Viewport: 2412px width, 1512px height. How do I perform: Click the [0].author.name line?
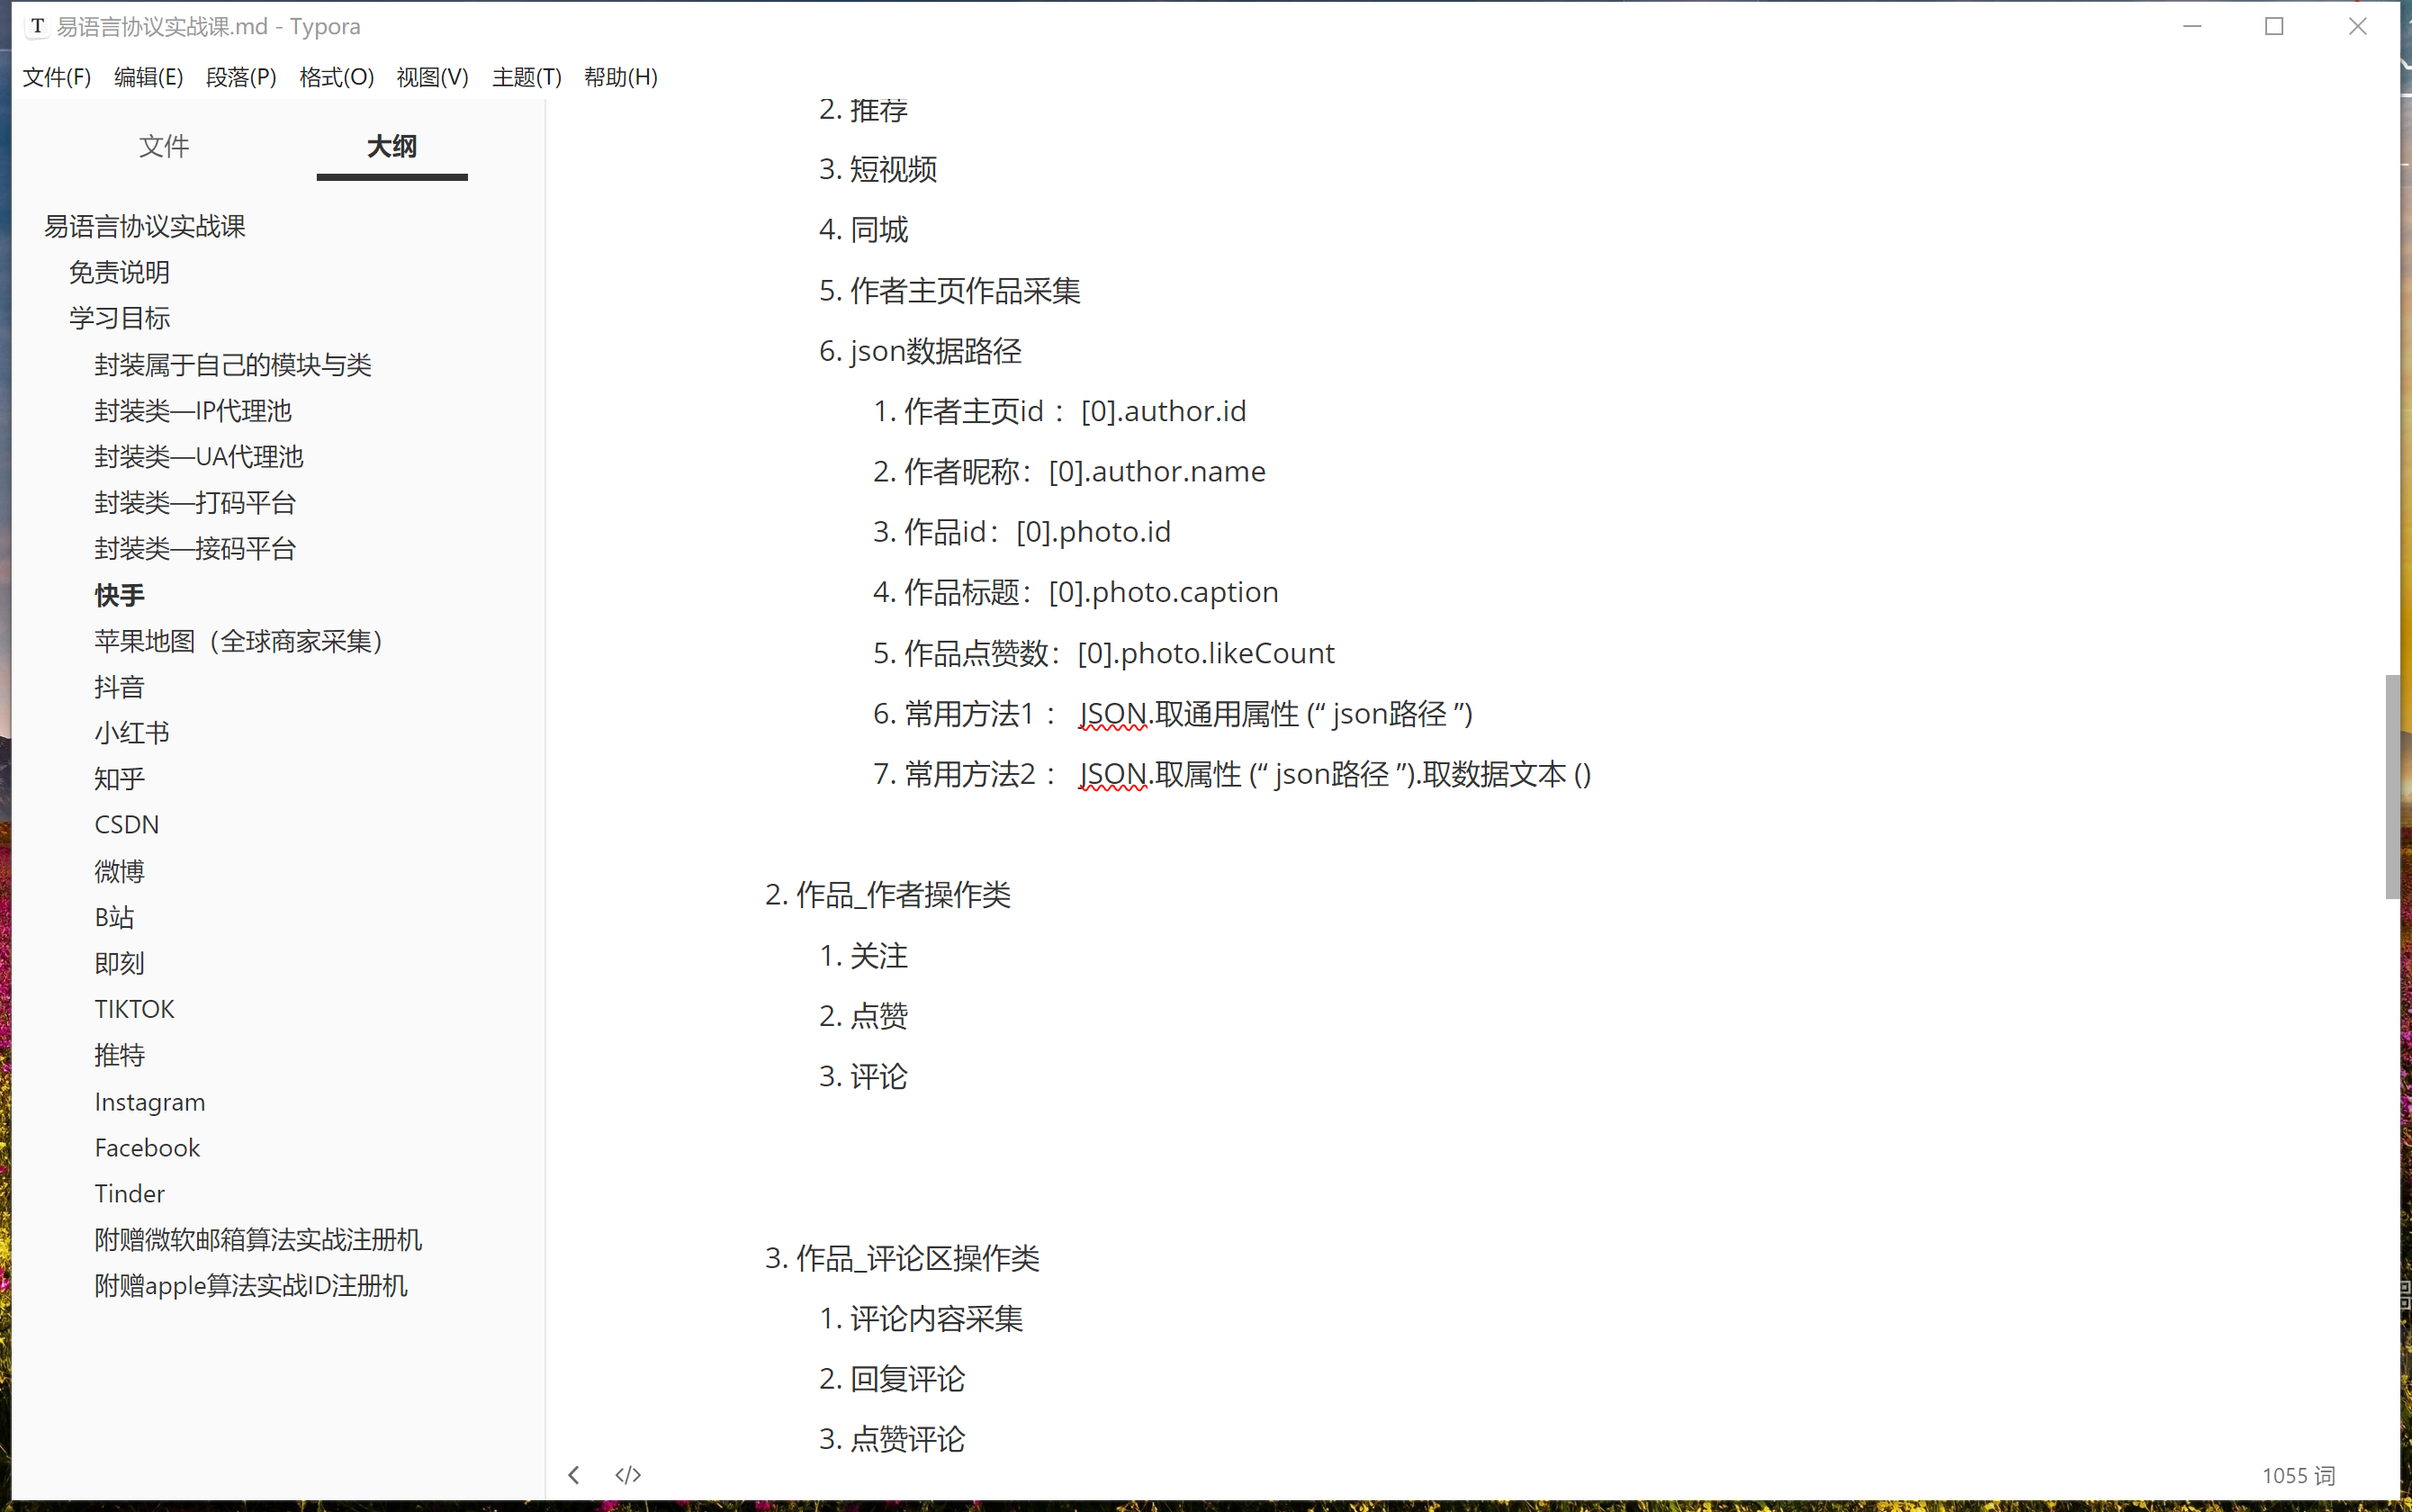[1085, 471]
